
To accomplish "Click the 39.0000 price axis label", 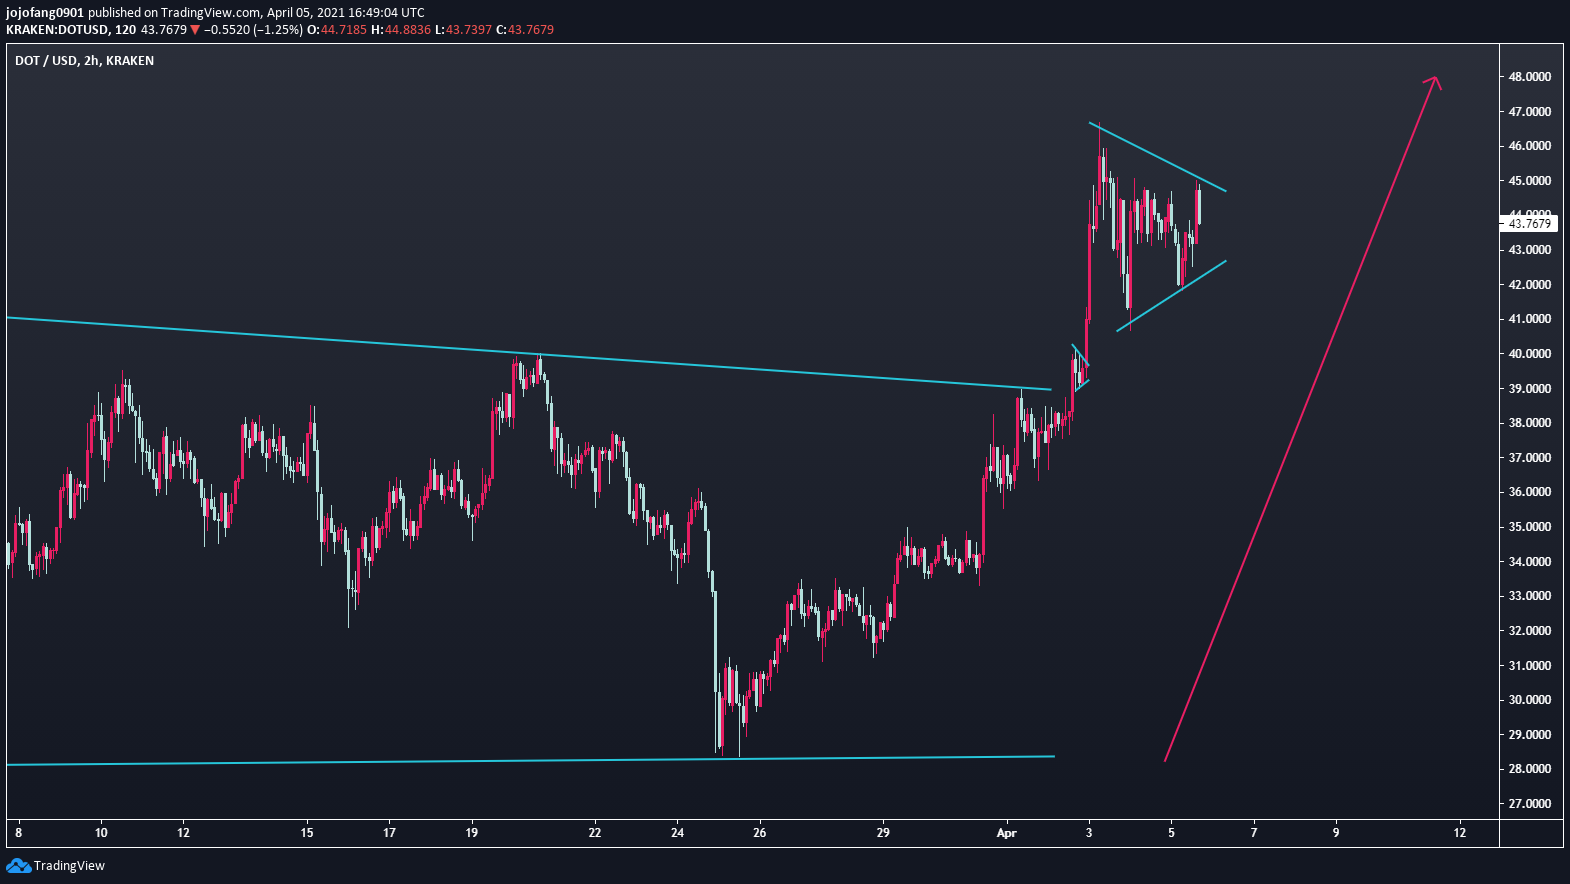I will [x=1530, y=389].
